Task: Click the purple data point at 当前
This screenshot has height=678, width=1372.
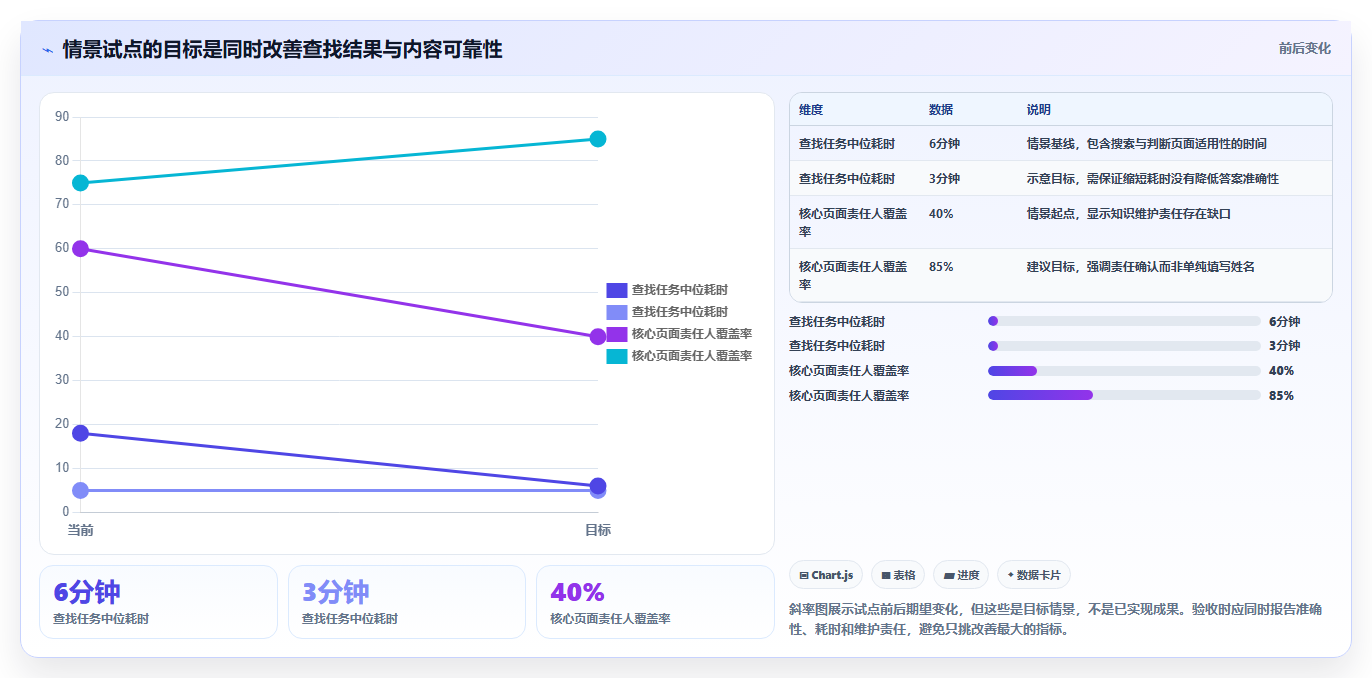Action: point(80,249)
